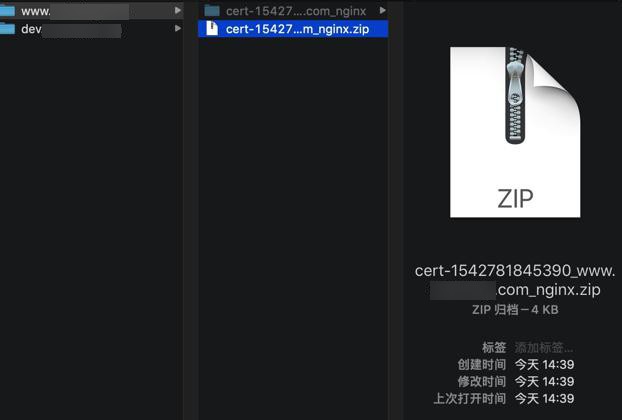The width and height of the screenshot is (622, 420).
Task: Click the dev folder icon
Action: (x=7, y=29)
